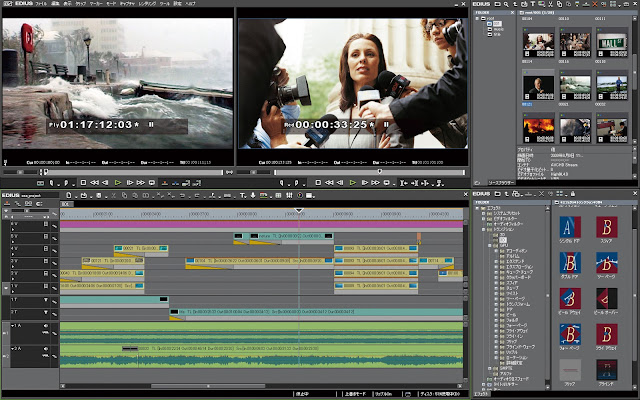Click the lock icon in effects panel
The image size is (640, 400).
573,194
